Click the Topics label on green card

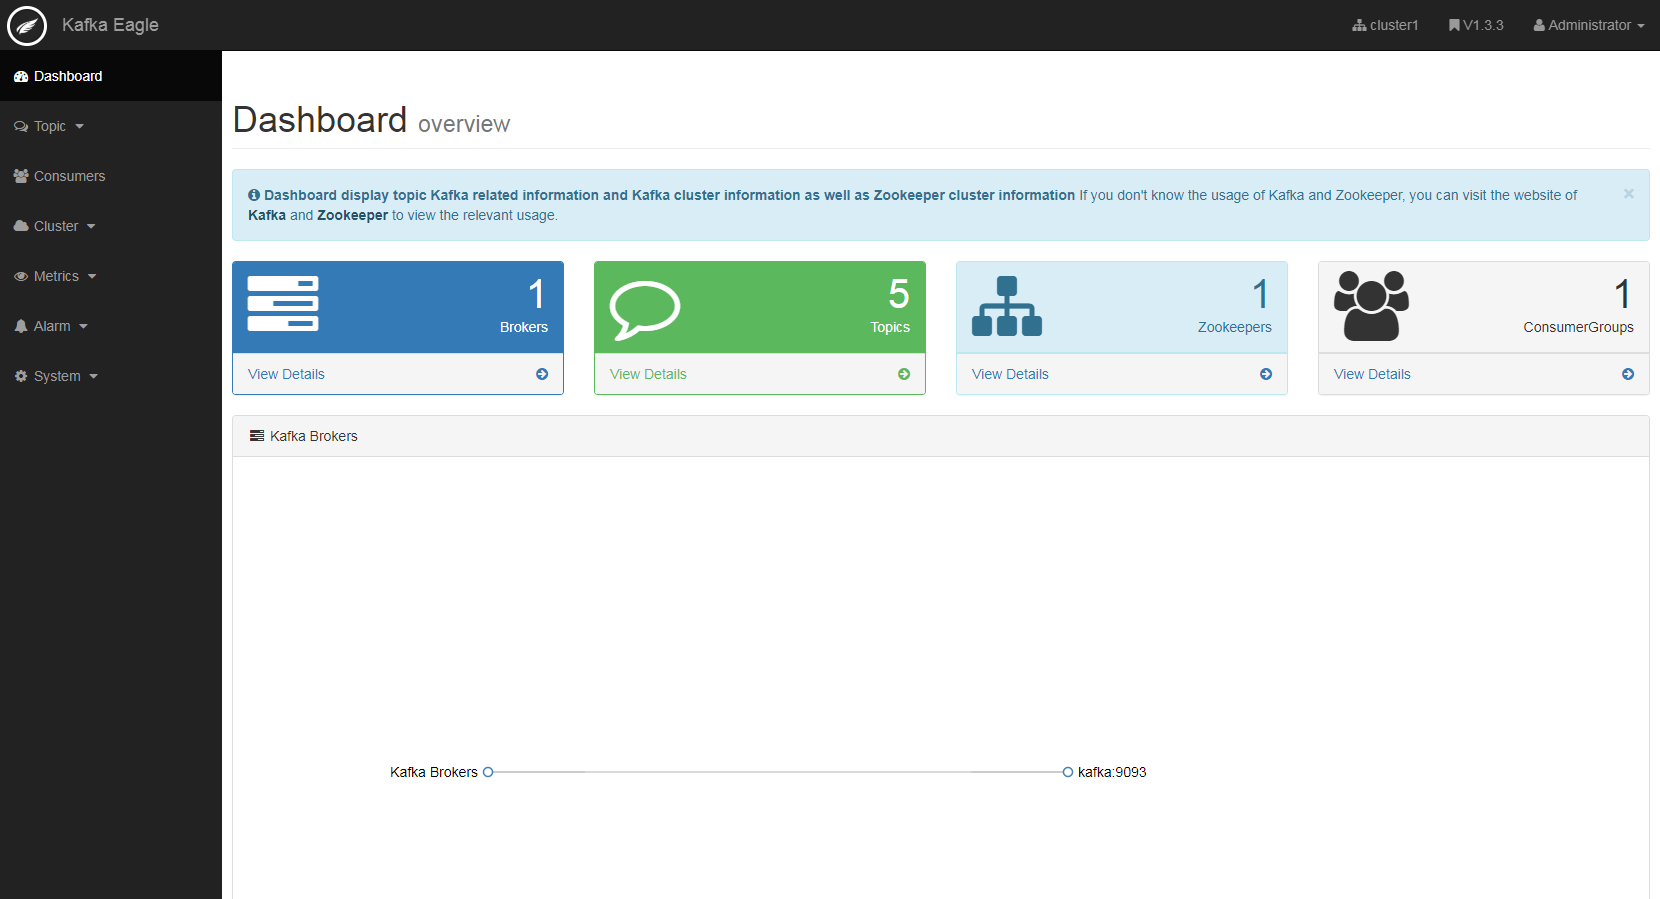click(890, 327)
